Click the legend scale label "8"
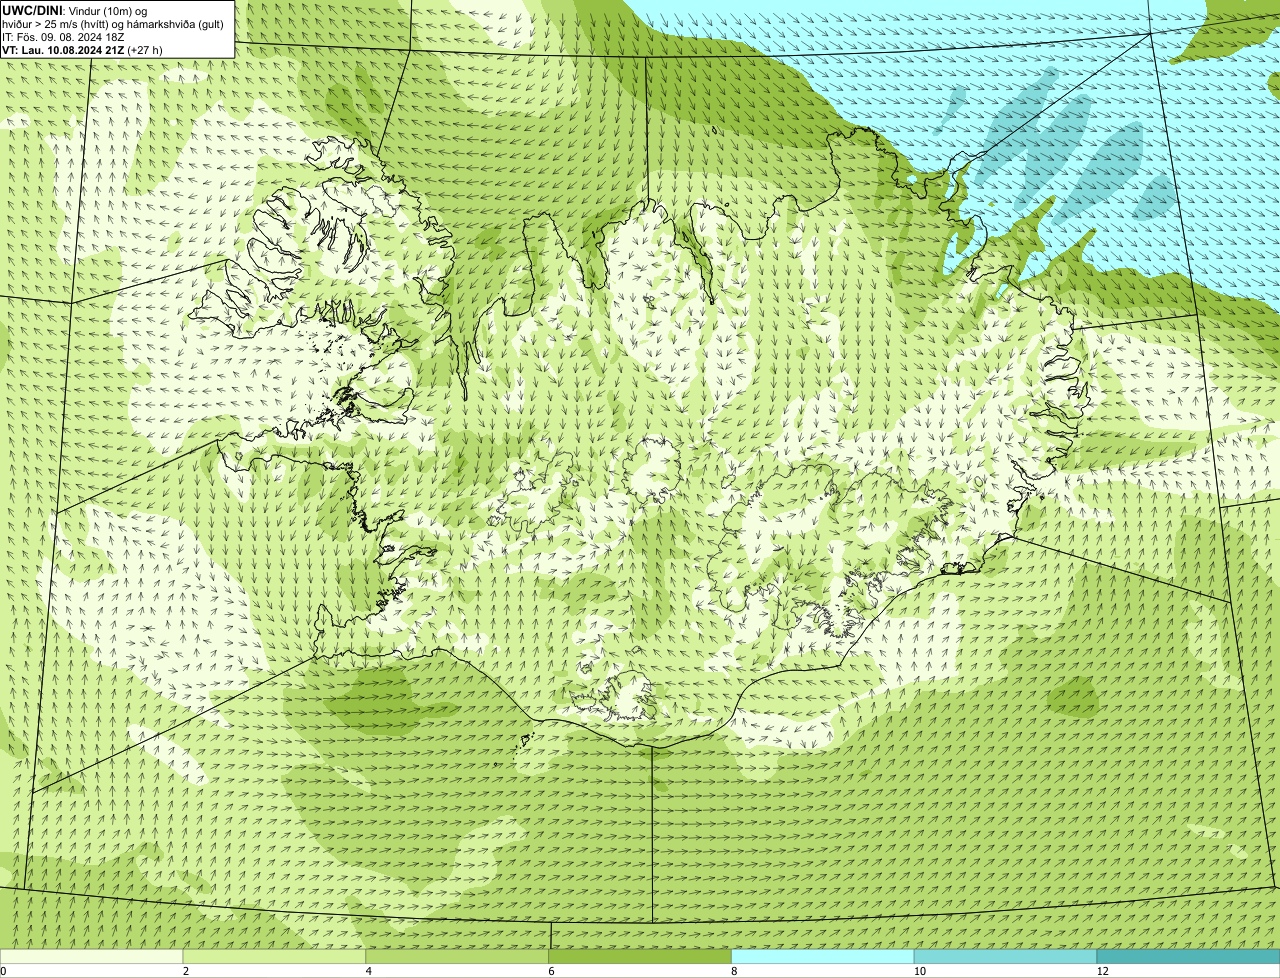 [x=734, y=971]
